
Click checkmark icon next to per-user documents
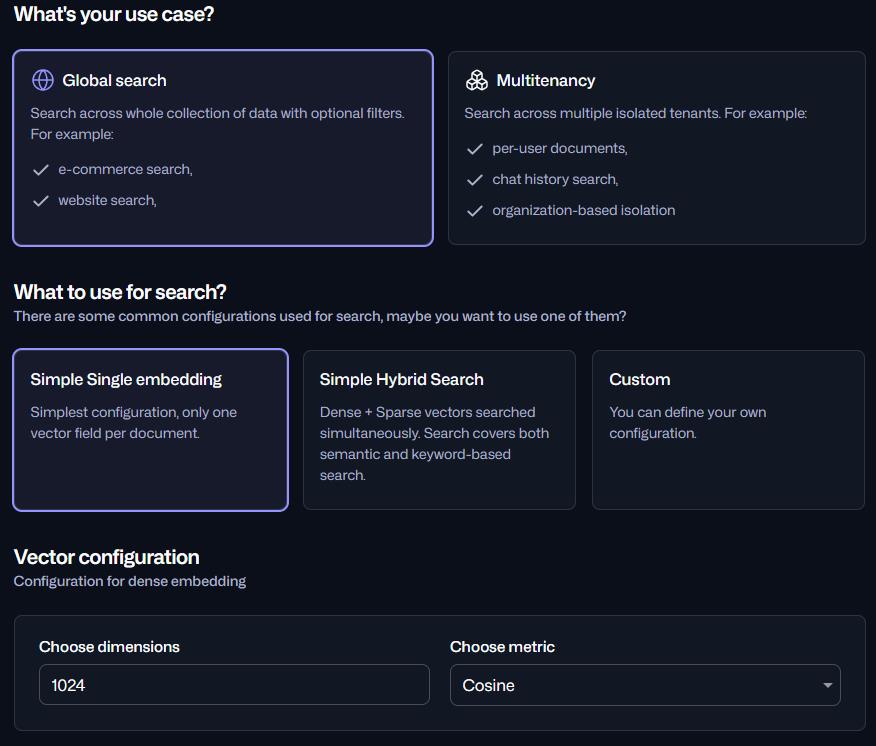tap(475, 149)
